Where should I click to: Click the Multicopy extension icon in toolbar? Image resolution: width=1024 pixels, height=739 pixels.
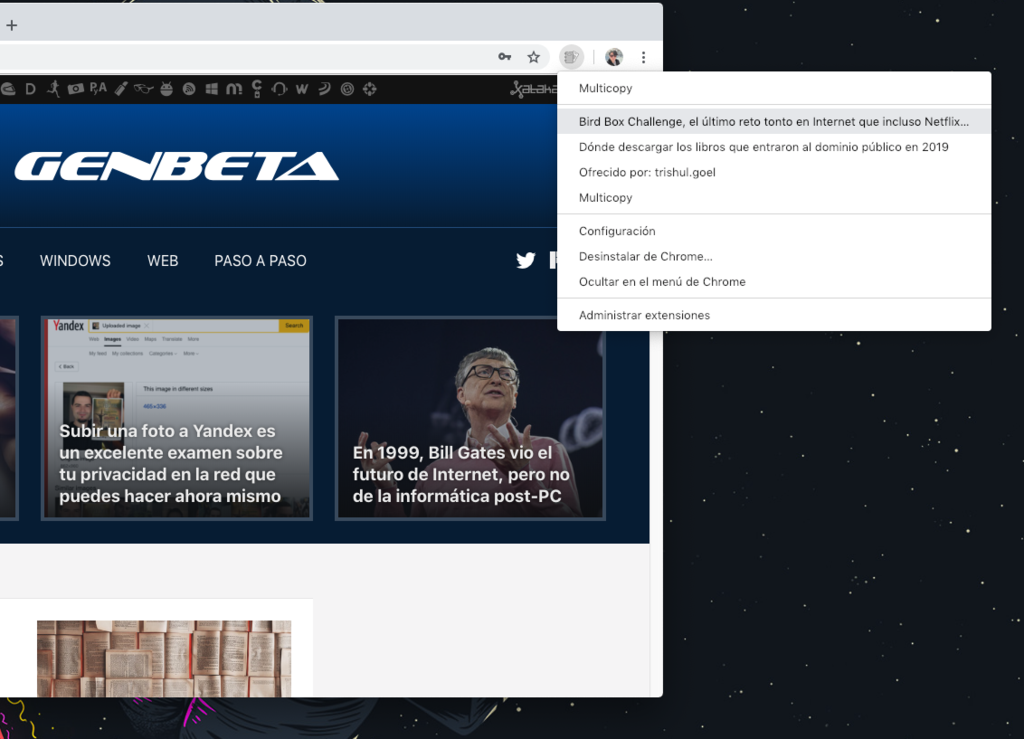point(571,57)
